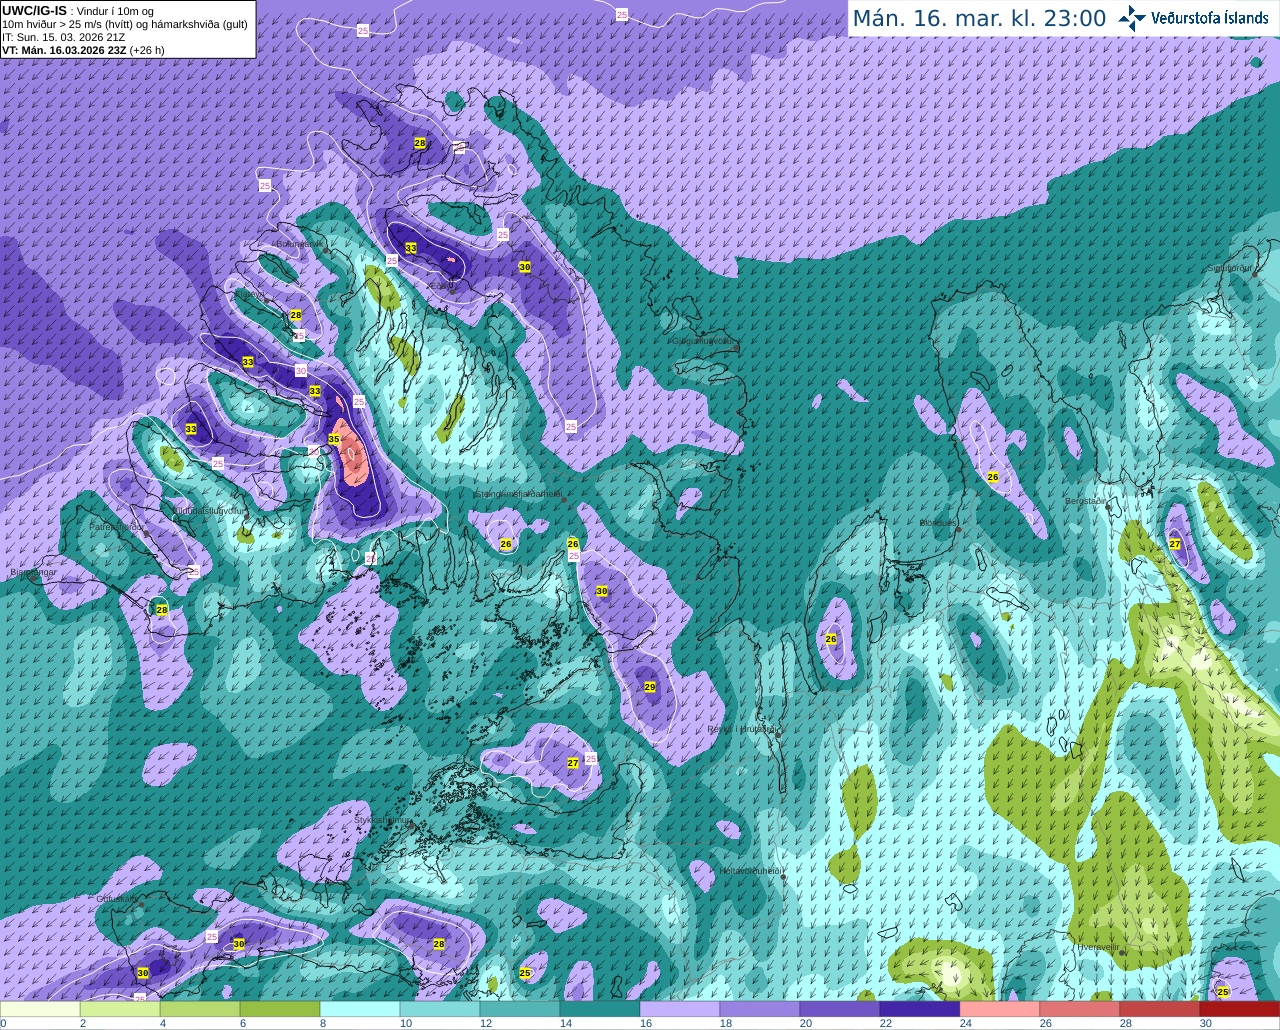Pick the dark red legend swatch above 30
The image size is (1280, 1030).
click(1240, 1009)
